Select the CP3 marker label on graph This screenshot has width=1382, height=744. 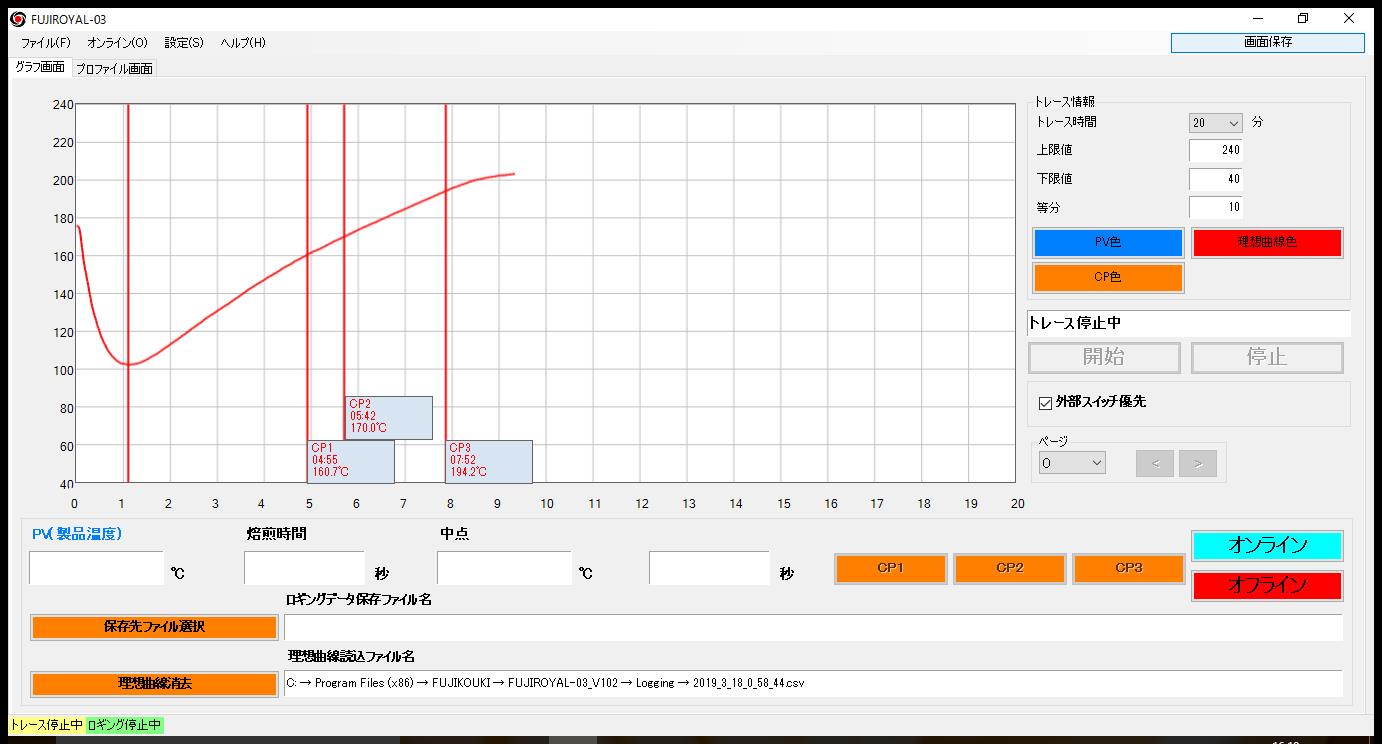coord(488,461)
